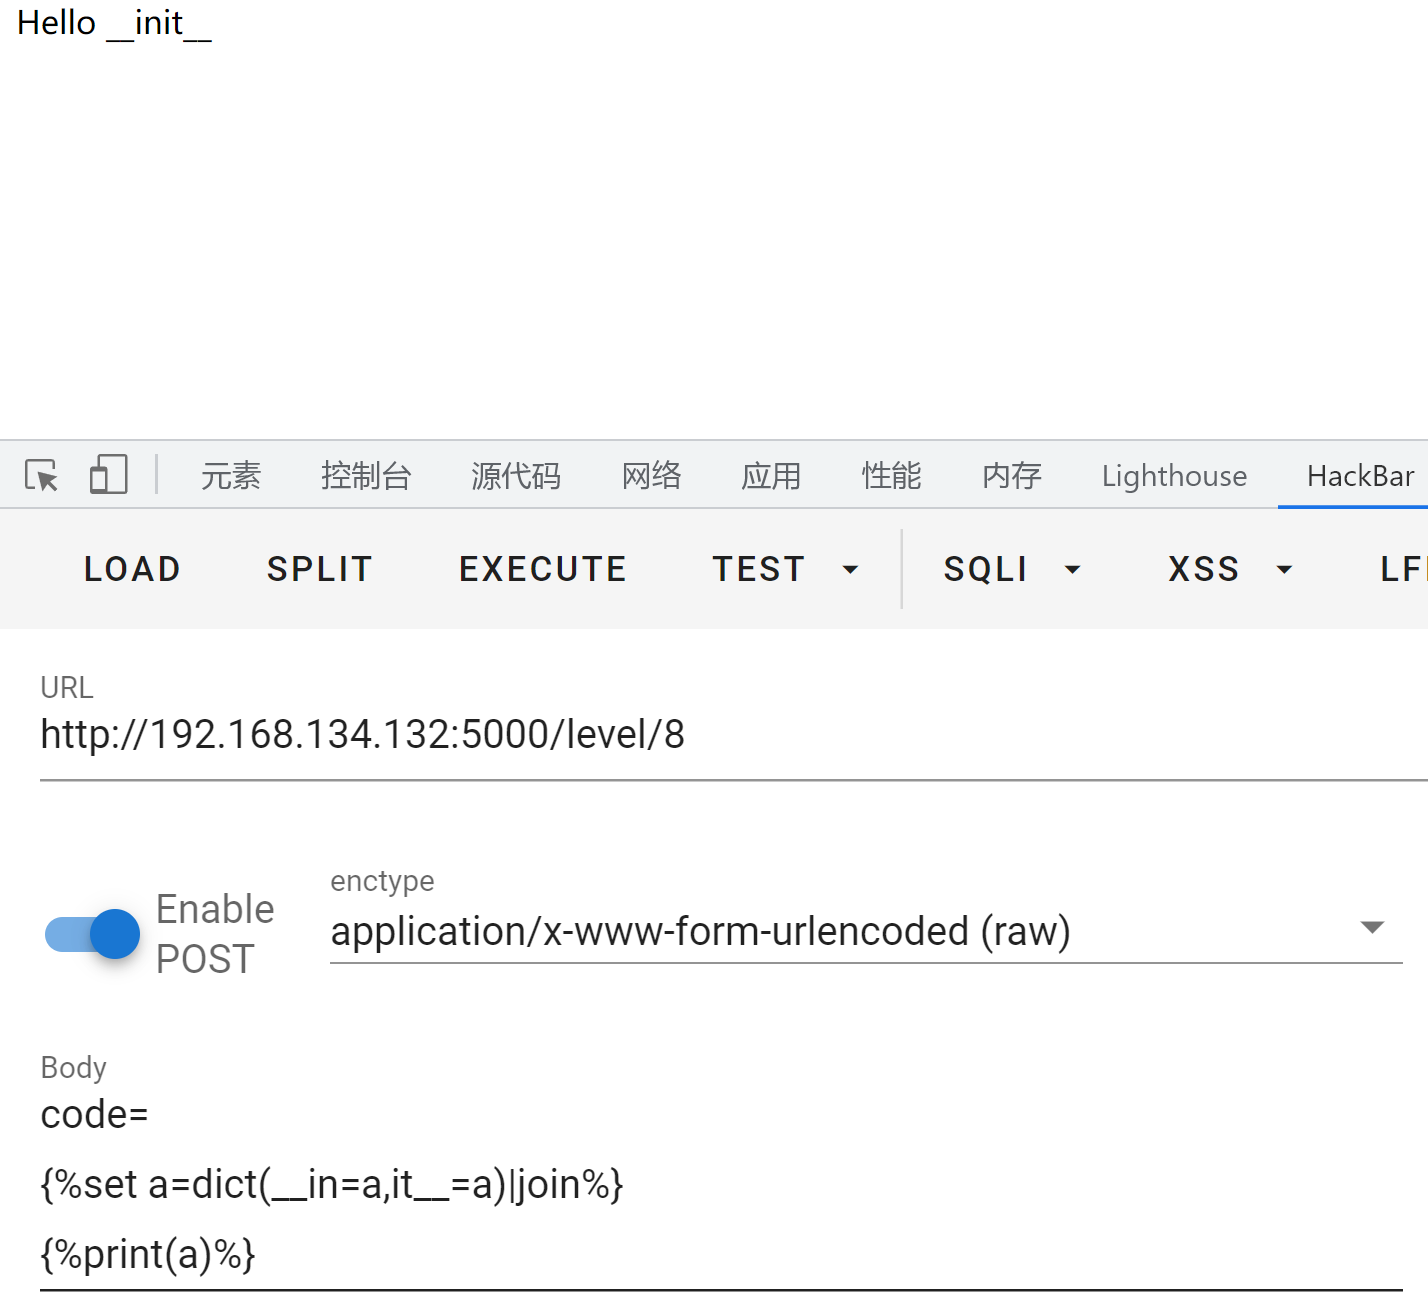Open the 源代码 (Sources) tab

(x=516, y=476)
